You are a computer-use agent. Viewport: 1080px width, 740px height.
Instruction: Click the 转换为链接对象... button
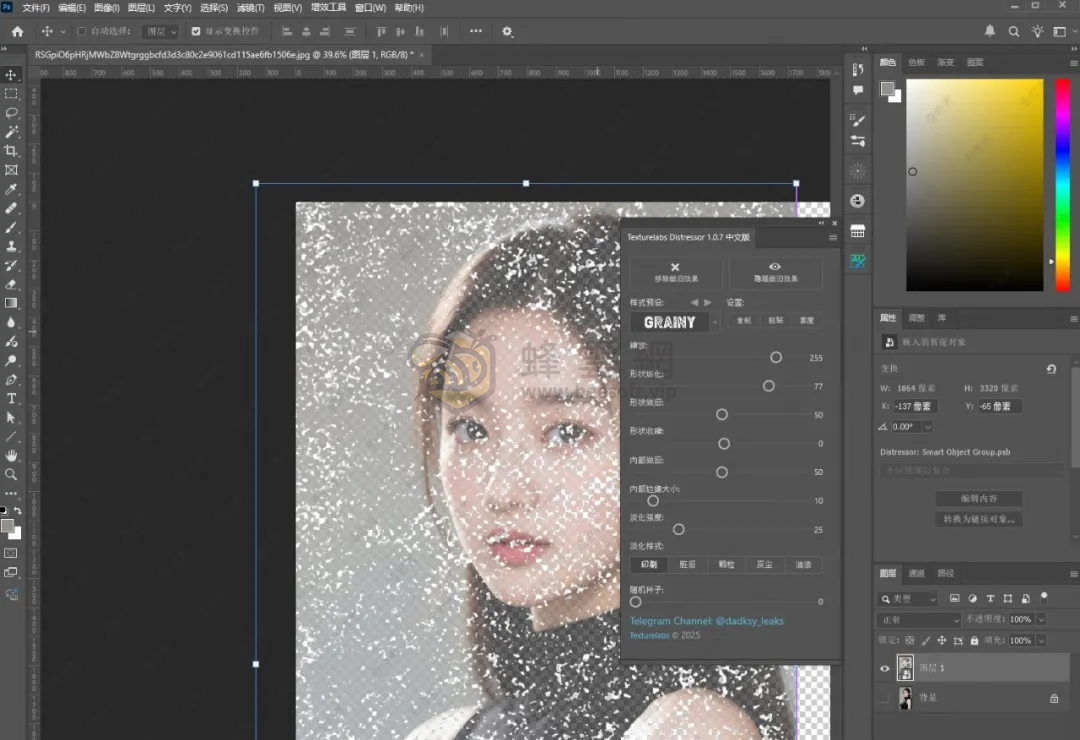tap(979, 519)
